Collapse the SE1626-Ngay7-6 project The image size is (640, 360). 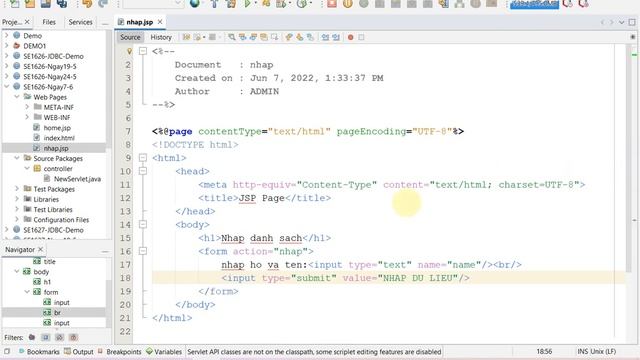(6, 87)
